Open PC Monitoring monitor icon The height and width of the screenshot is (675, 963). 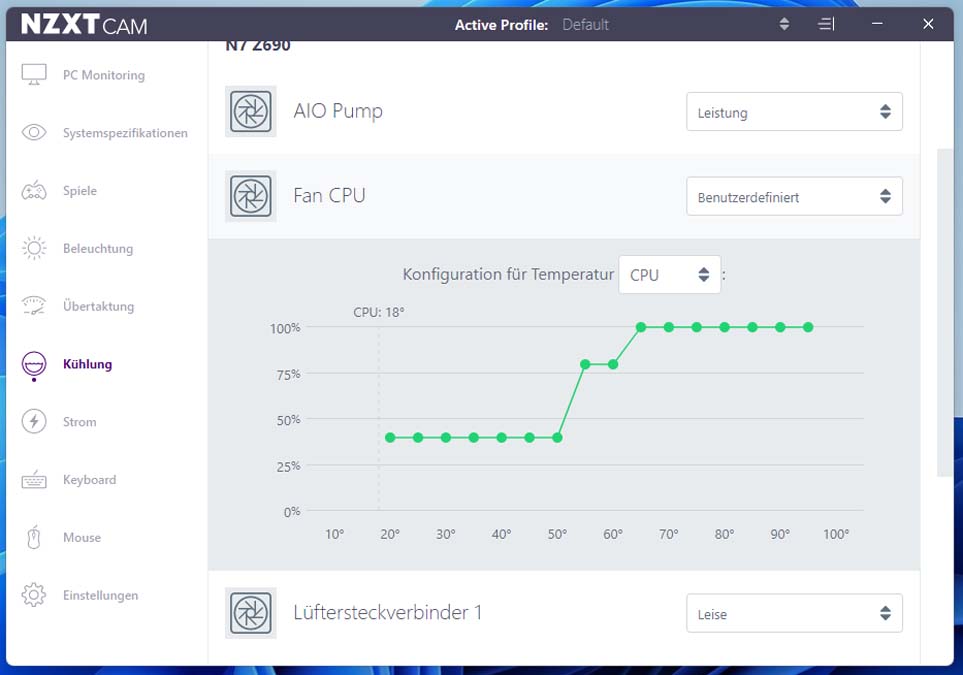(x=34, y=75)
